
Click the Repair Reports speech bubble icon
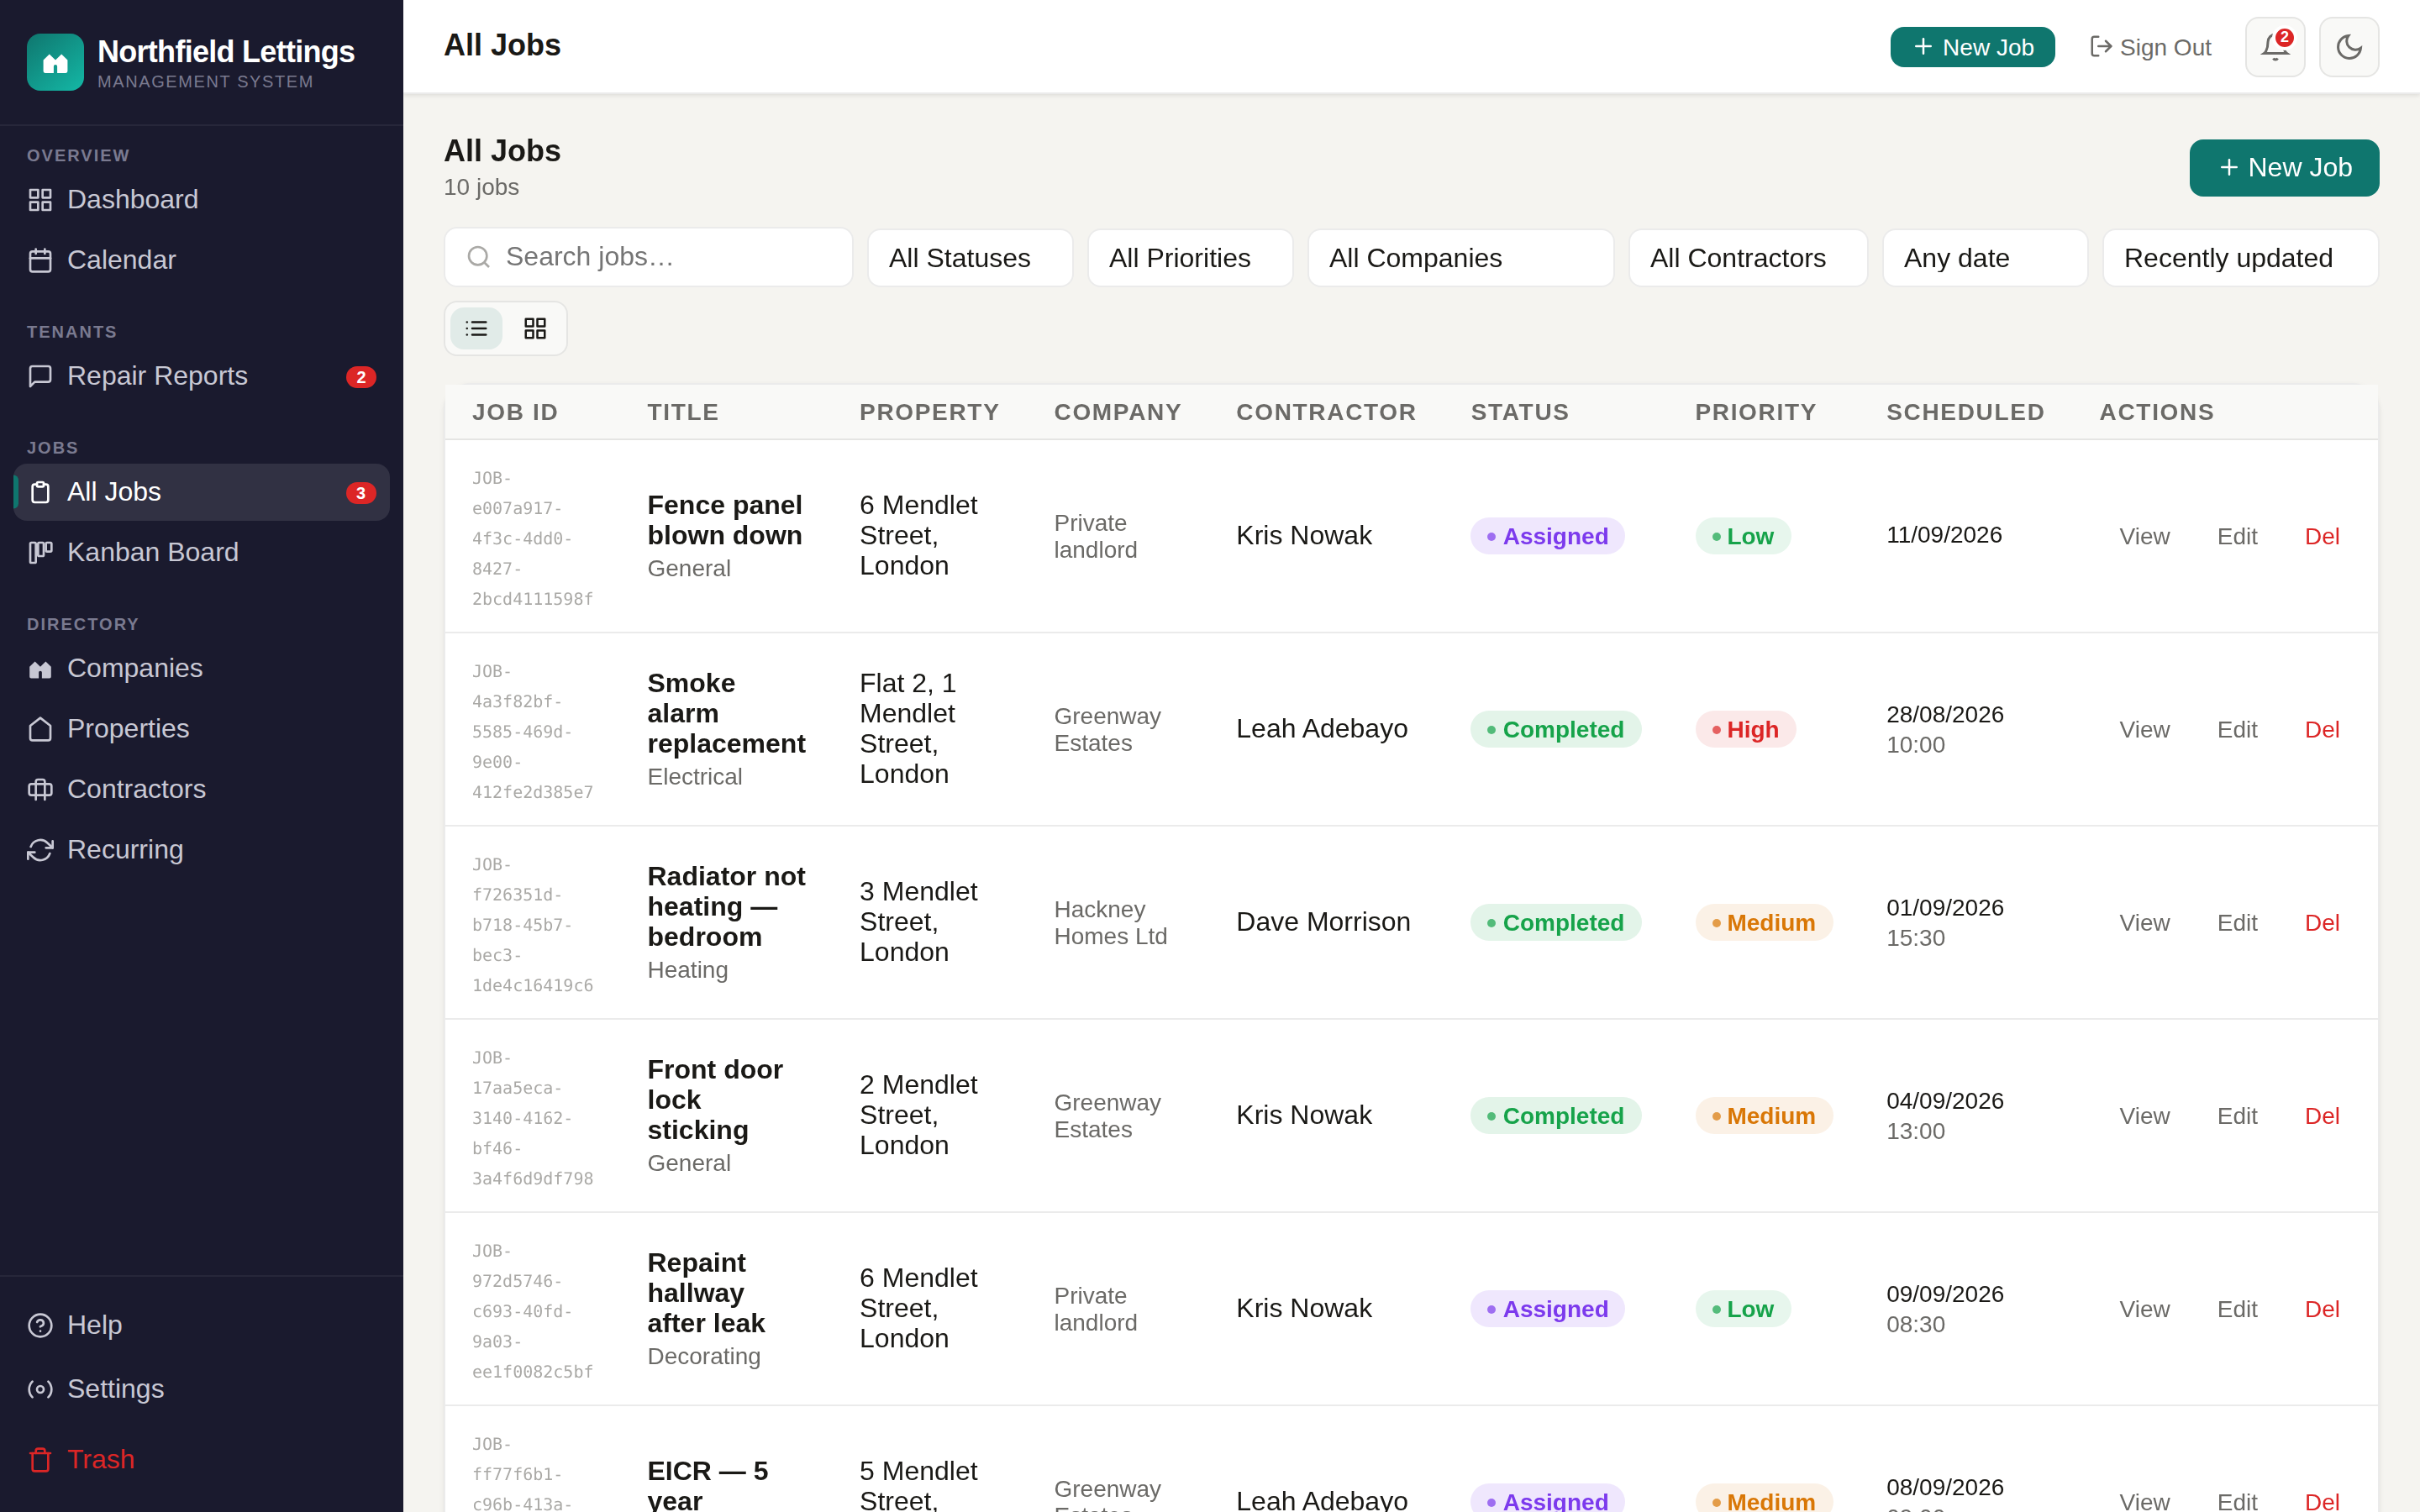pos(40,376)
